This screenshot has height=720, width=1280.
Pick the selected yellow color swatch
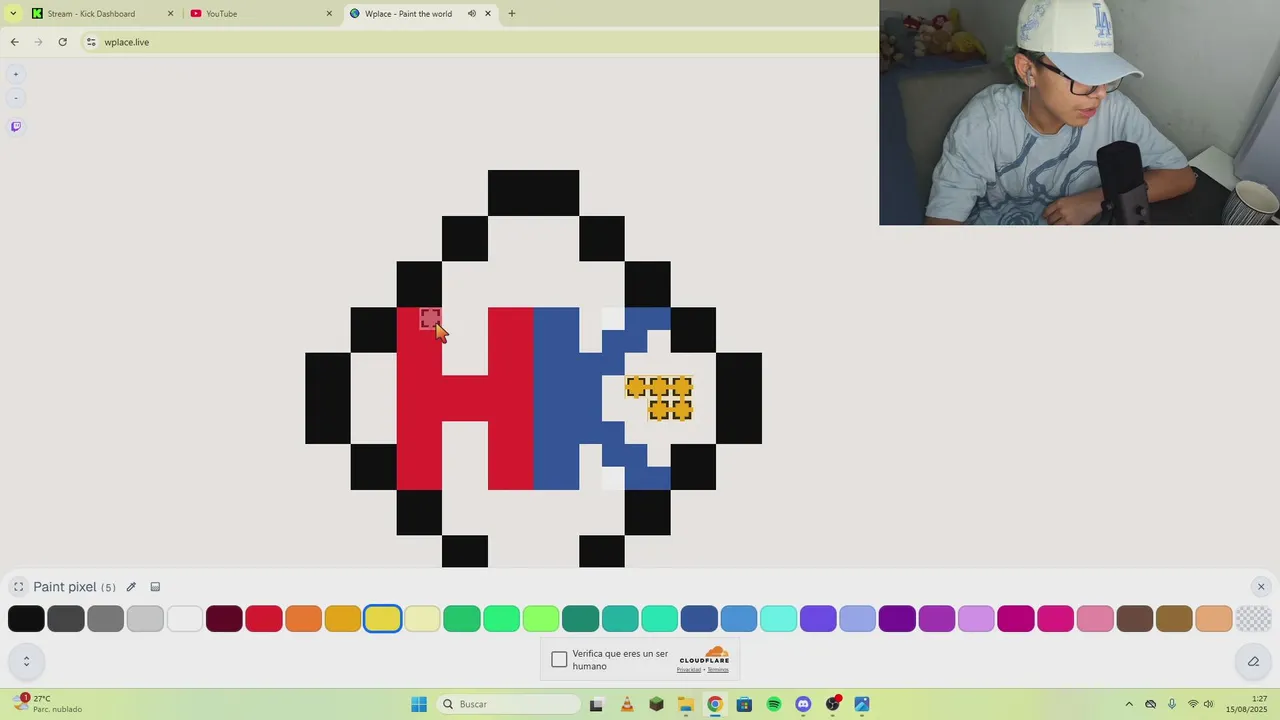tap(383, 619)
